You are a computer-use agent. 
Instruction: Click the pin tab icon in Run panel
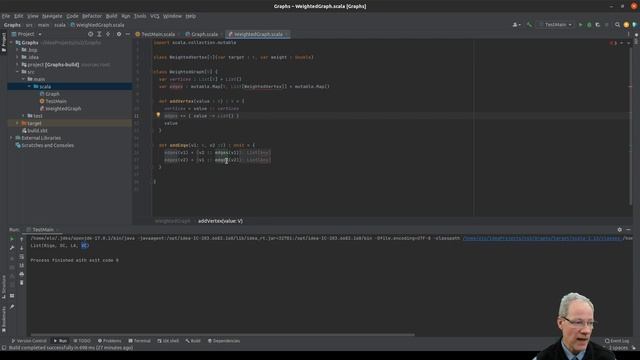click(x=12, y=307)
